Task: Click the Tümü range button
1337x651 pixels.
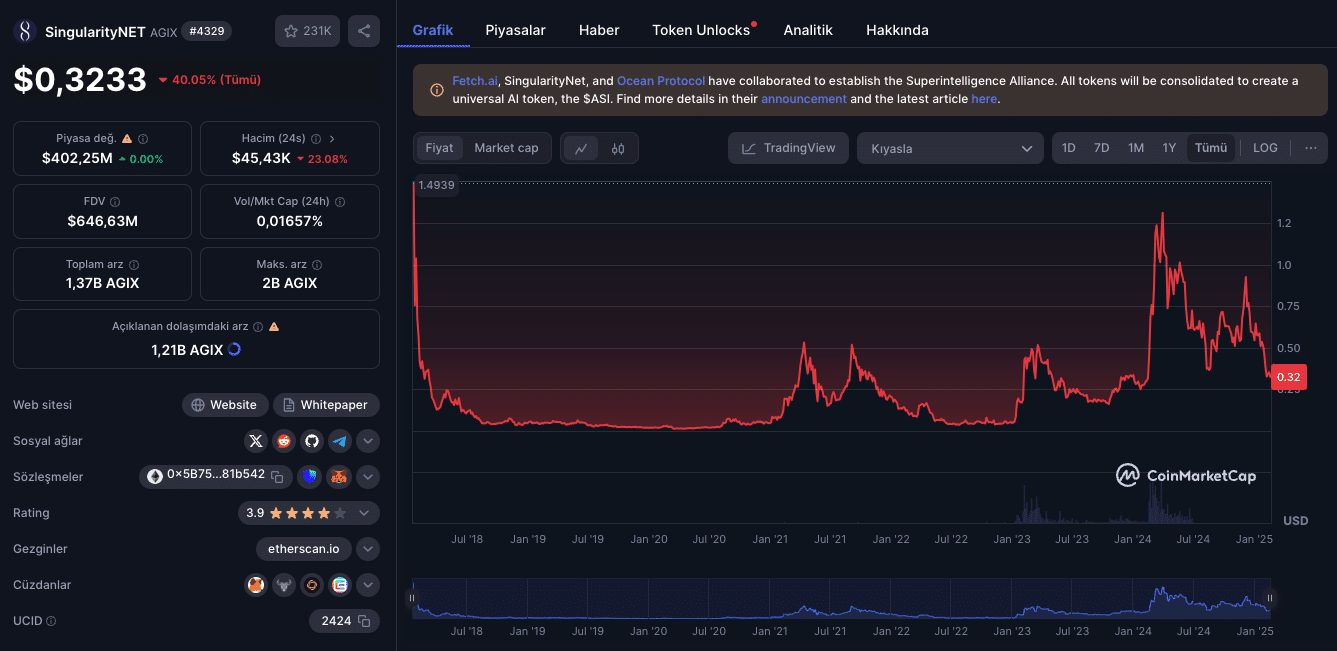Action: coord(1211,148)
